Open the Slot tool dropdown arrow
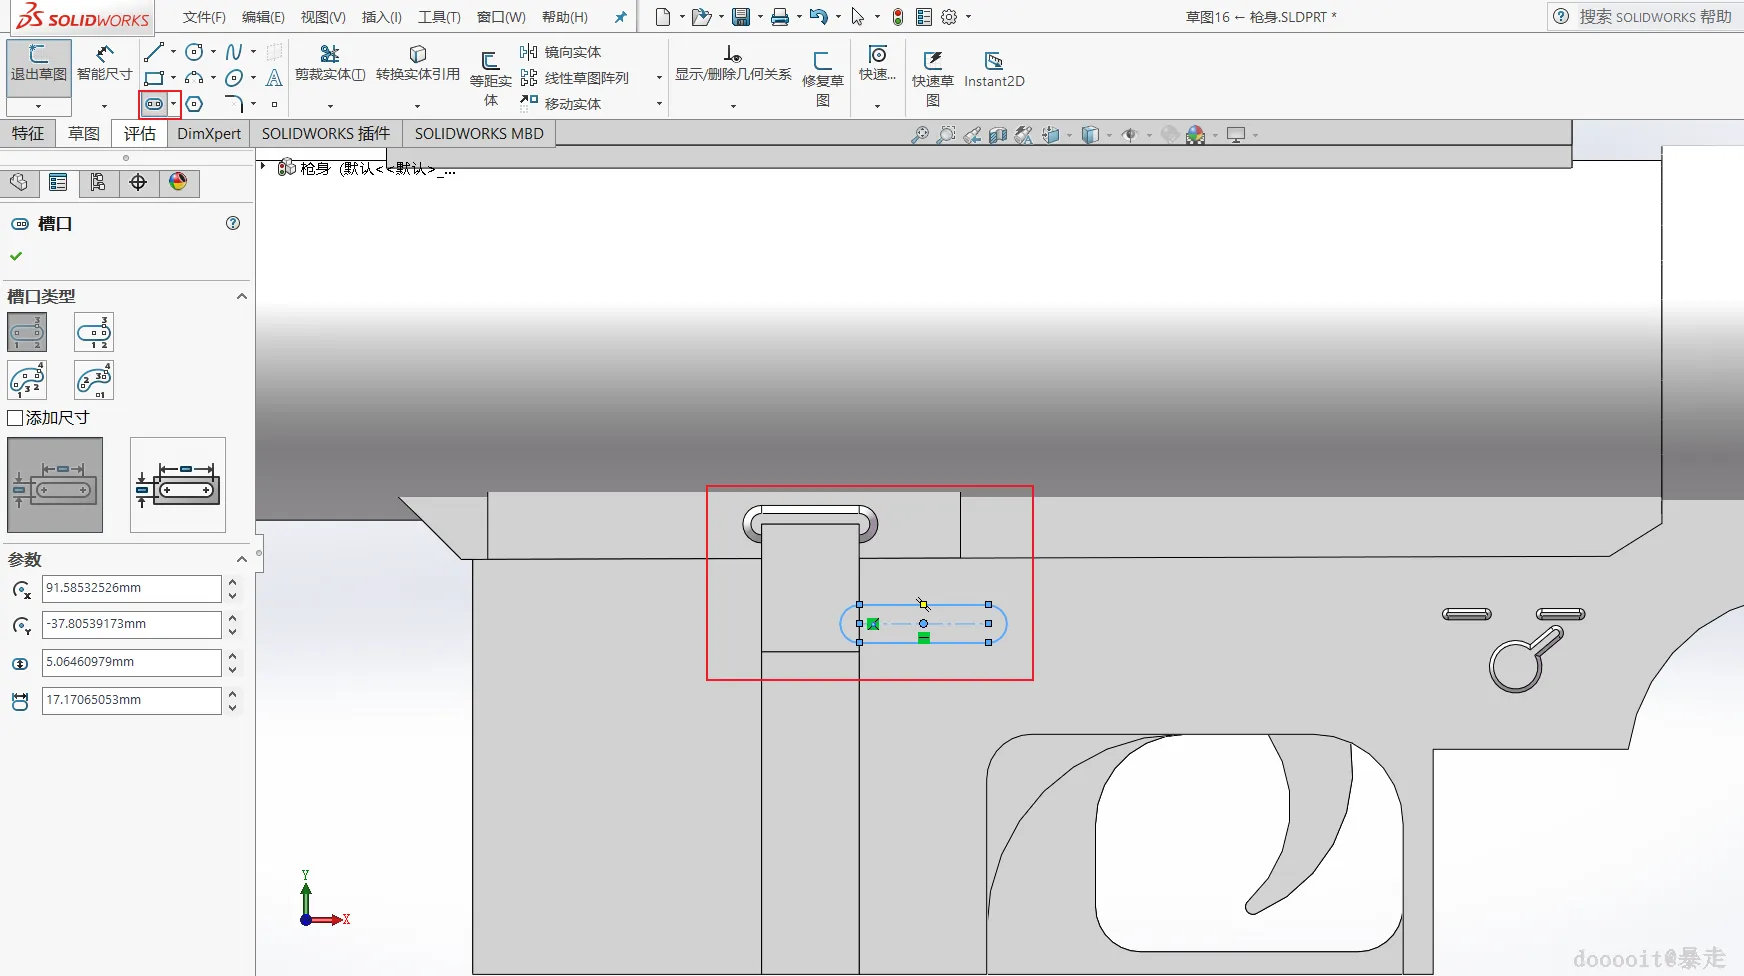The width and height of the screenshot is (1744, 976). [173, 104]
